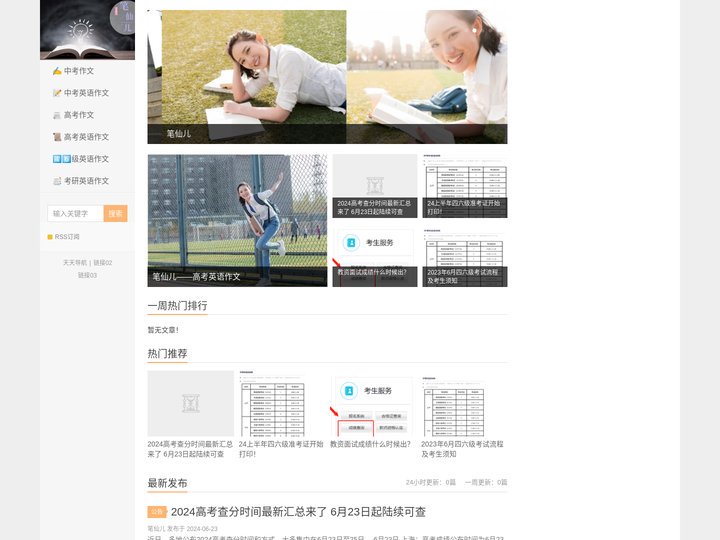Viewport: 720px width, 540px height.
Task: Click the notepad icon beside 中考英语作文
Action: [x=57, y=93]
